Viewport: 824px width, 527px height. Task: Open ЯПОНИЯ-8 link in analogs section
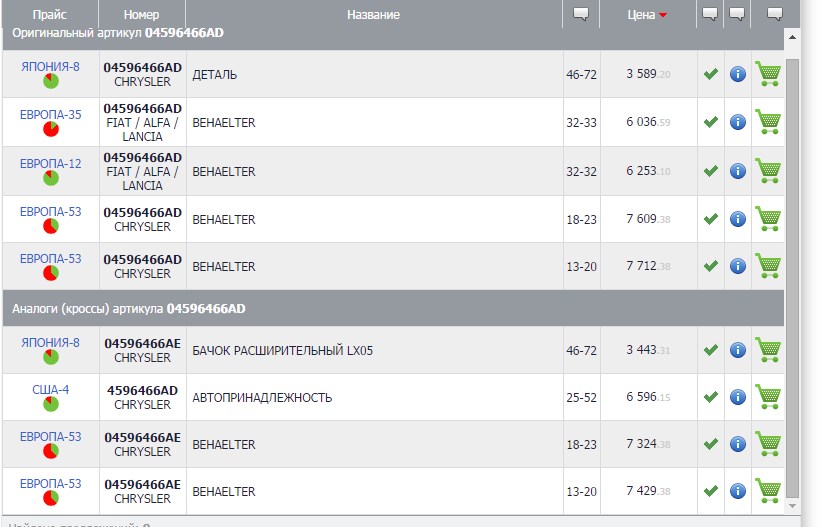point(50,343)
